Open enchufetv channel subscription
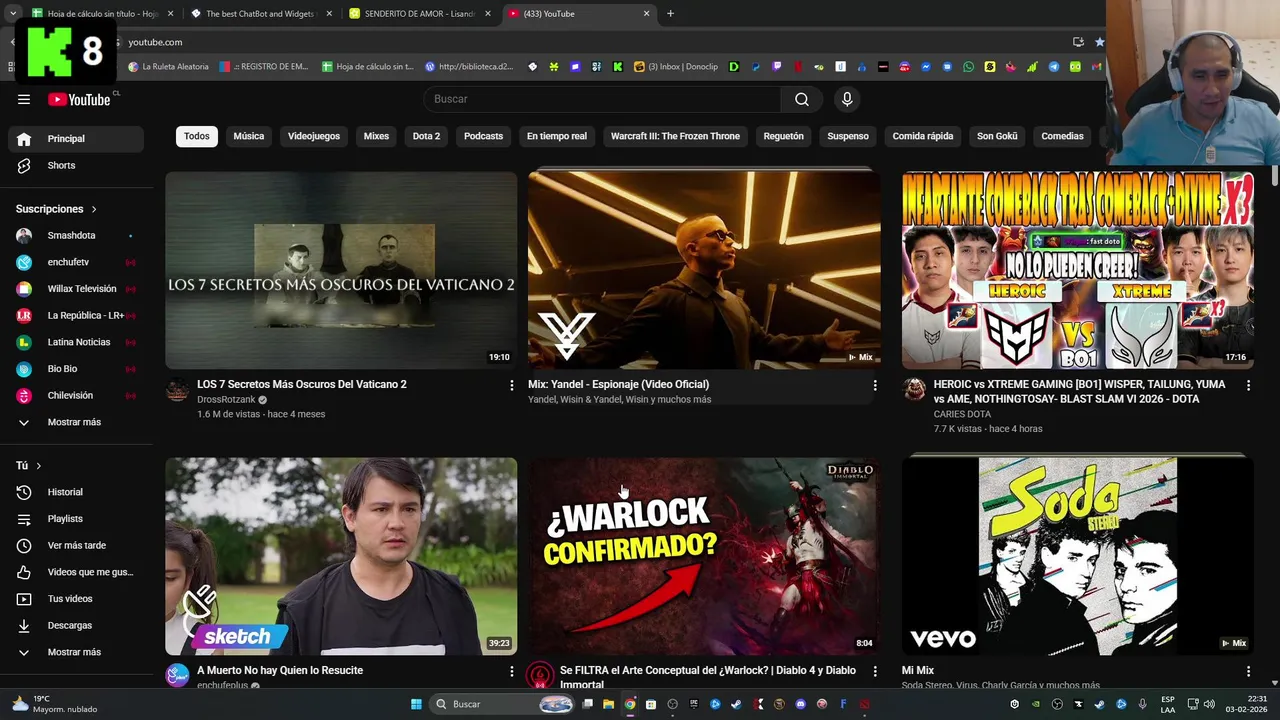 (76, 262)
